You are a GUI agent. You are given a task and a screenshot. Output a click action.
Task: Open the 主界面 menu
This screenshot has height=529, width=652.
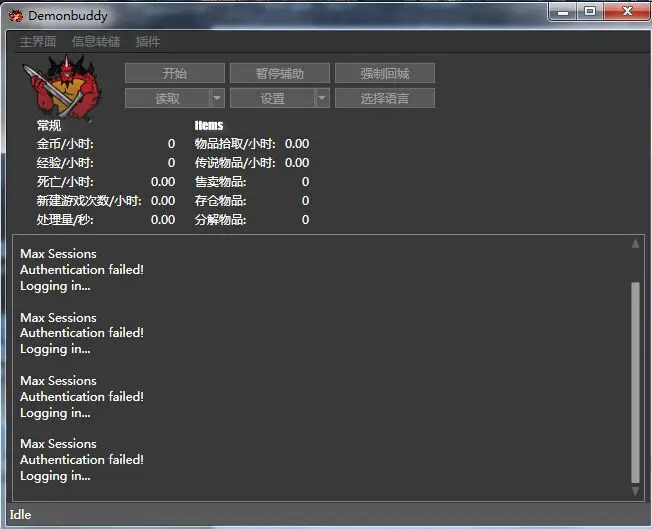(x=38, y=42)
